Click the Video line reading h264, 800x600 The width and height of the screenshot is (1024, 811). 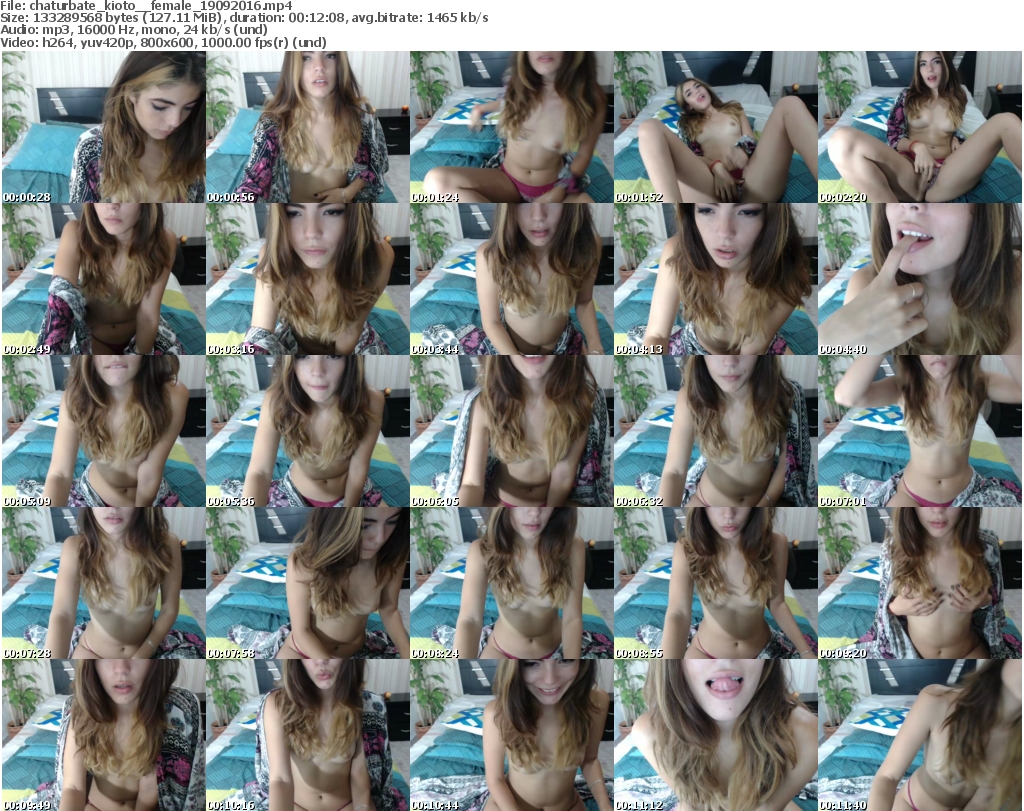point(163,42)
